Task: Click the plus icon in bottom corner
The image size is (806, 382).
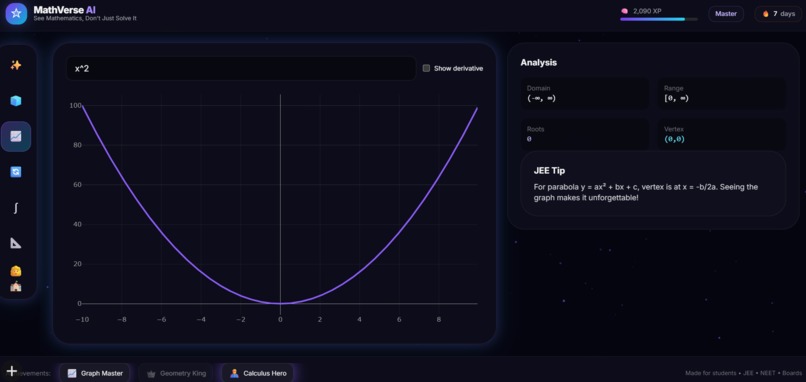Action: coord(12,371)
